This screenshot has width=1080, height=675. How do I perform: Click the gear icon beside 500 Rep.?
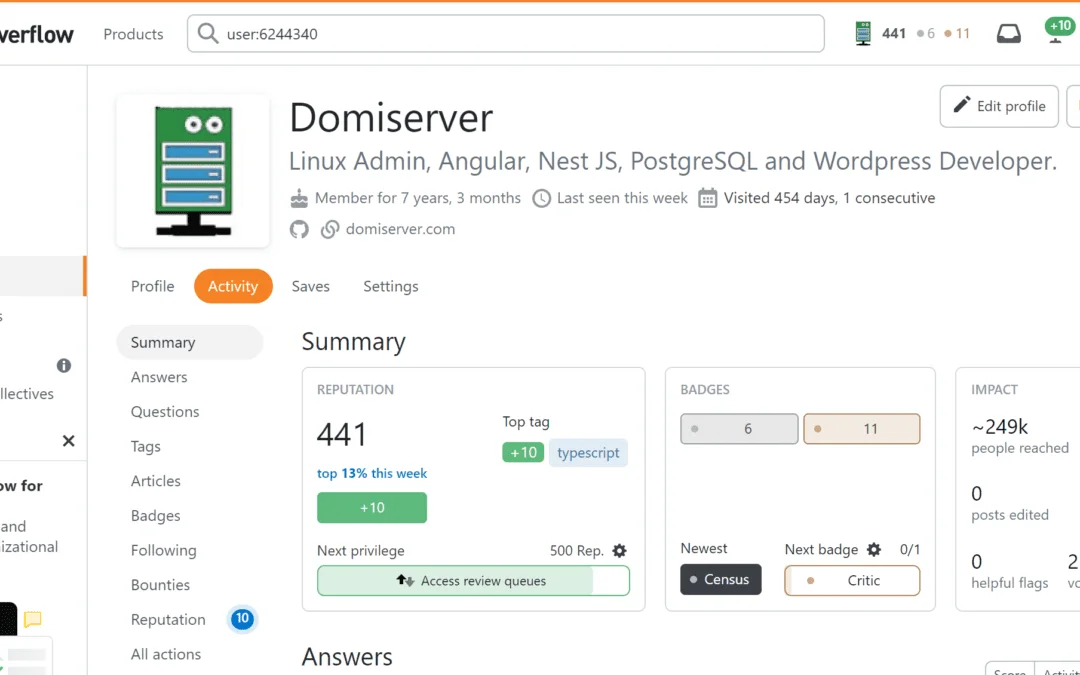click(x=619, y=551)
